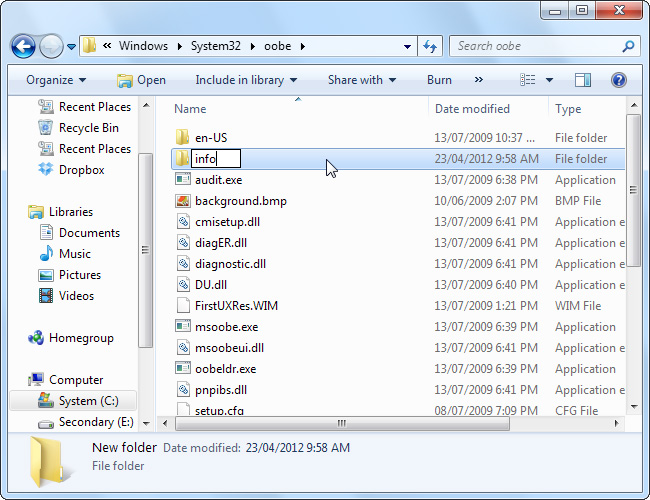The width and height of the screenshot is (650, 500).
Task: Click the Videos library icon
Action: coord(46,296)
